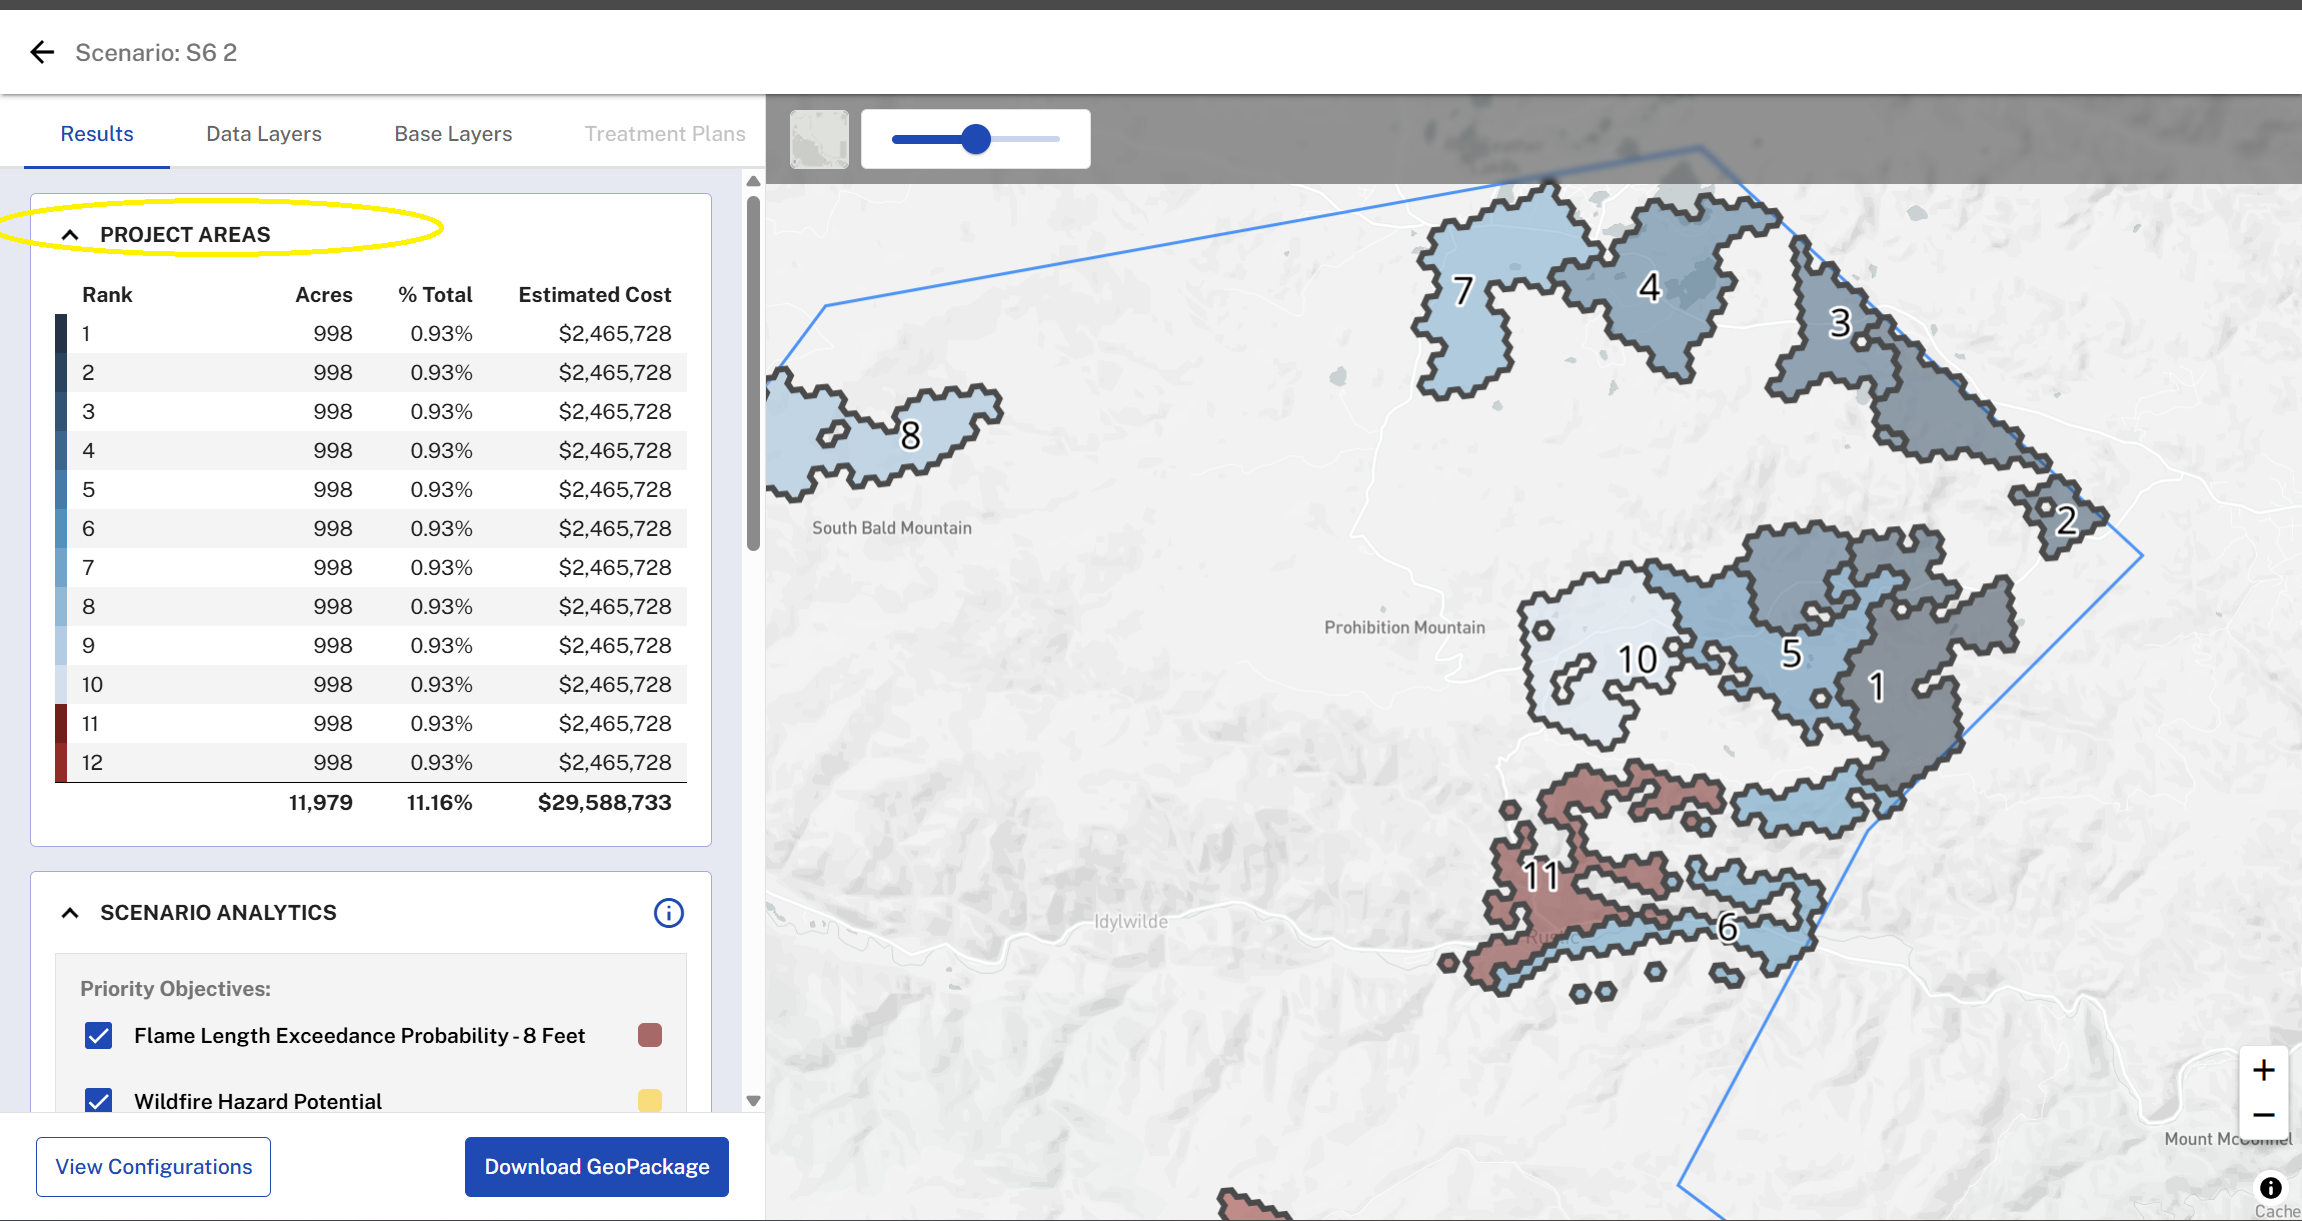This screenshot has width=2302, height=1221.
Task: Click the map attribution info icon
Action: [x=2270, y=1187]
